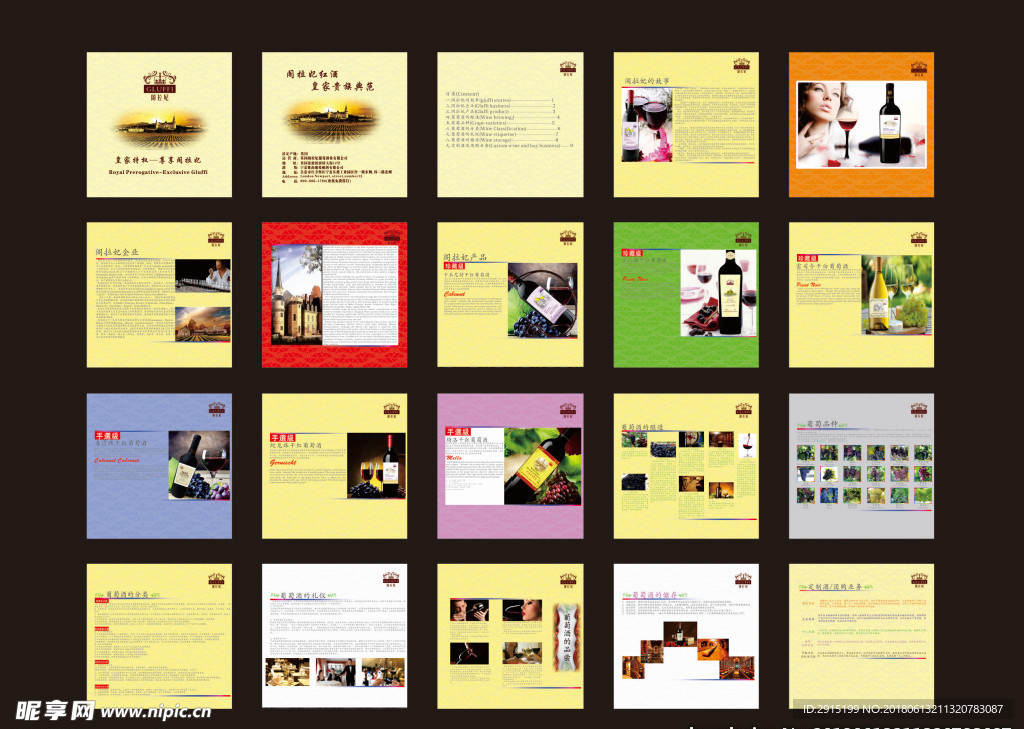Click the white wine bottle photo
The width and height of the screenshot is (1024, 729).
click(896, 295)
